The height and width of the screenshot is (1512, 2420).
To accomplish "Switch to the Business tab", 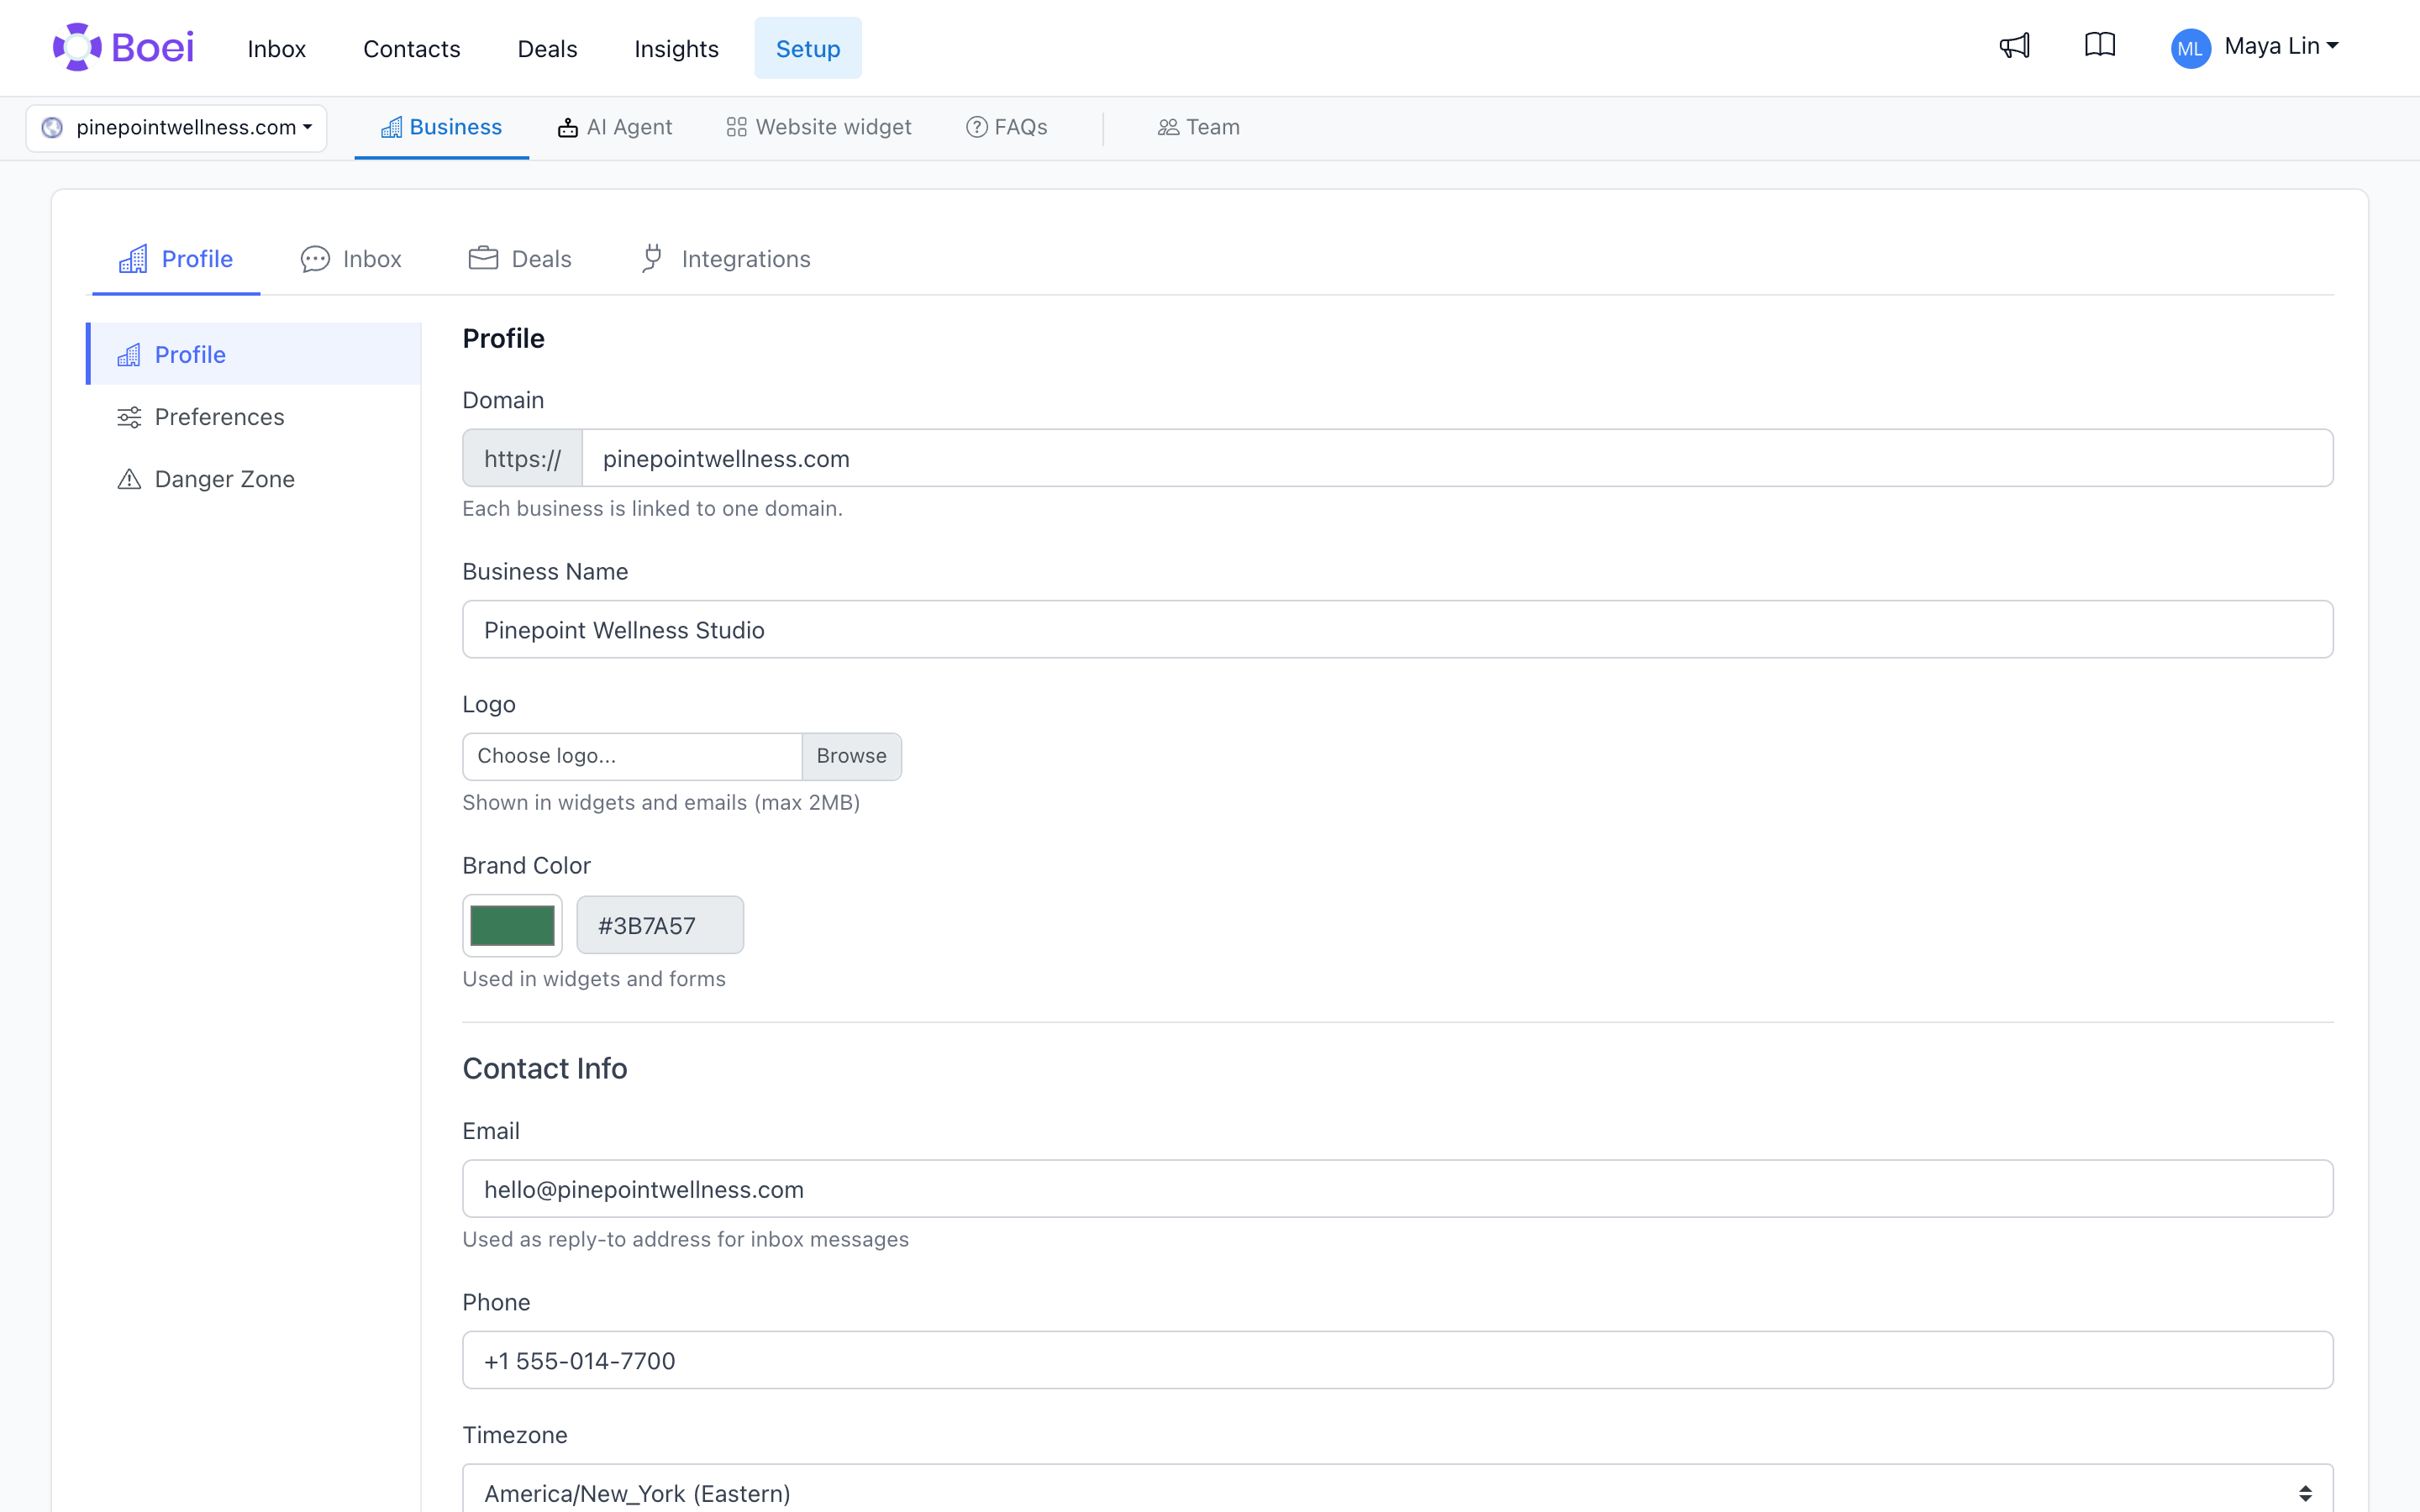I will pos(441,128).
